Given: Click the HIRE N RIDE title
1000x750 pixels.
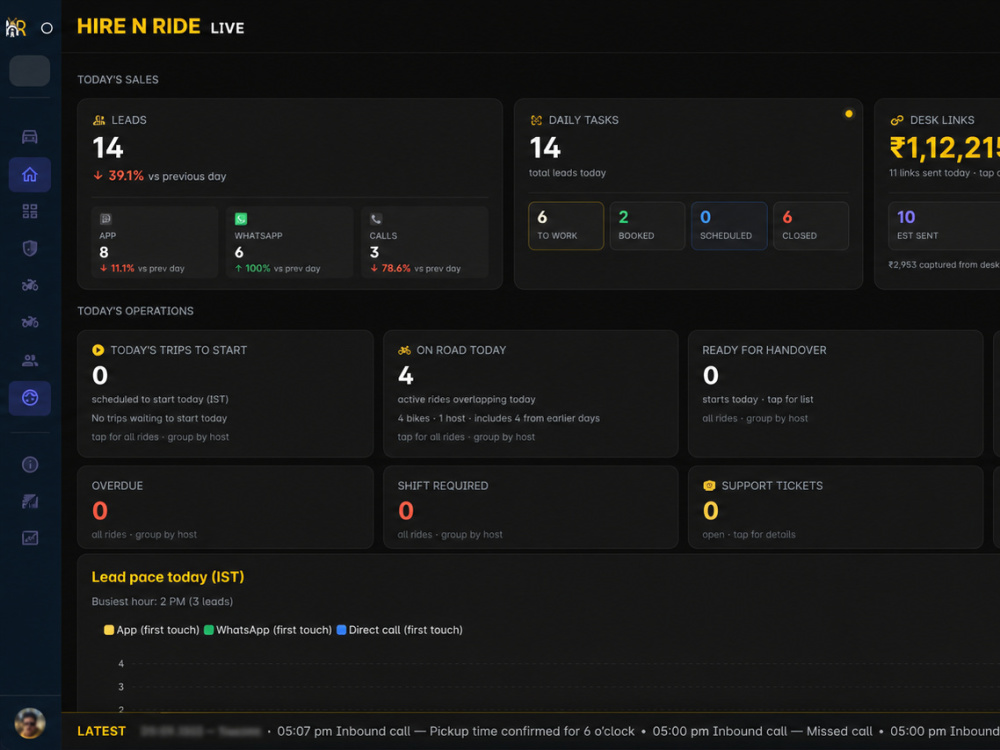Looking at the screenshot, I should (x=138, y=27).
